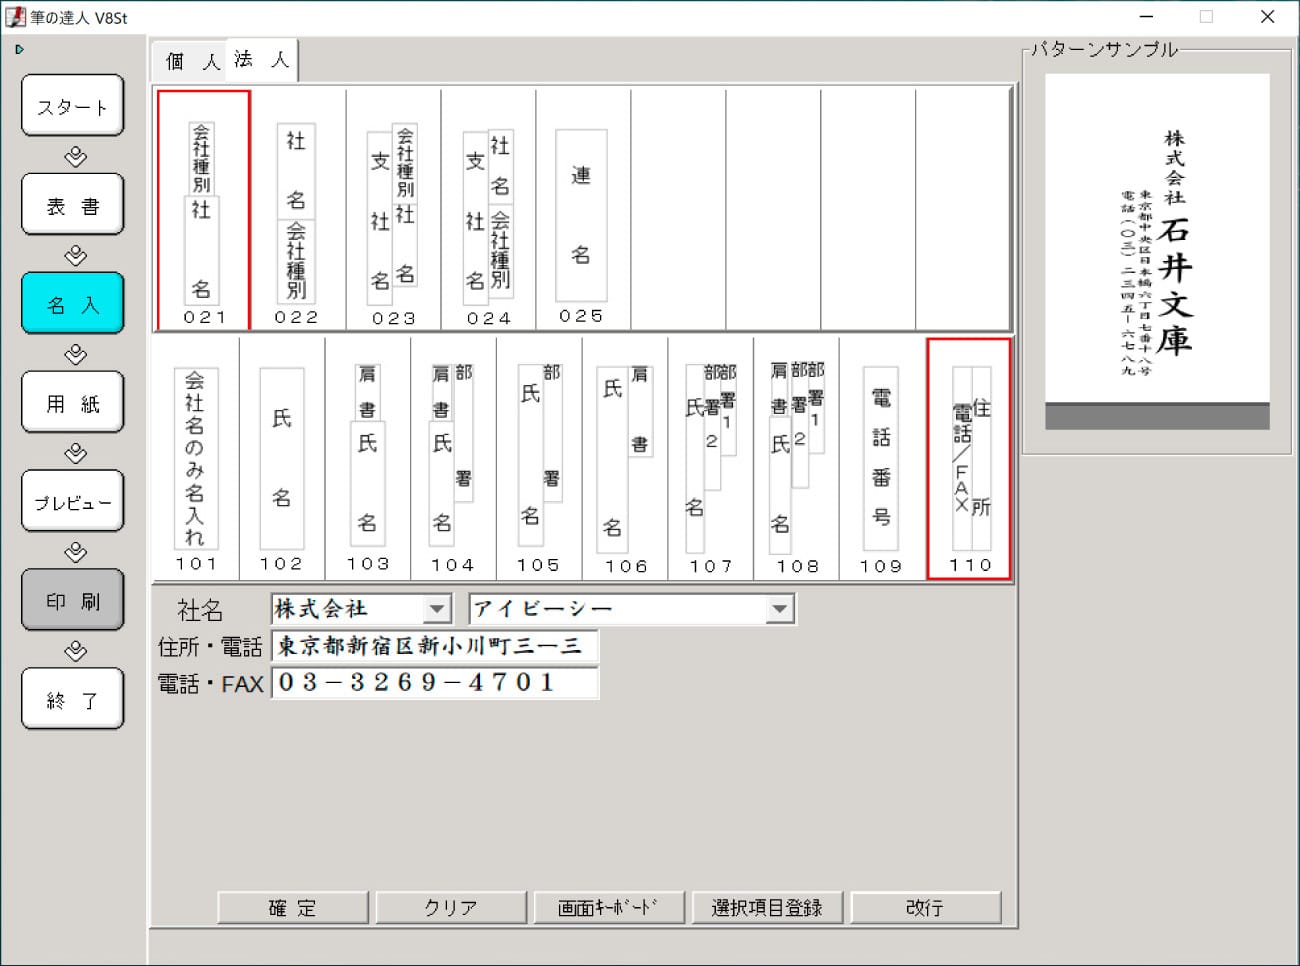Image resolution: width=1300 pixels, height=966 pixels.
Task: Click the 確定 button
Action: [x=293, y=907]
